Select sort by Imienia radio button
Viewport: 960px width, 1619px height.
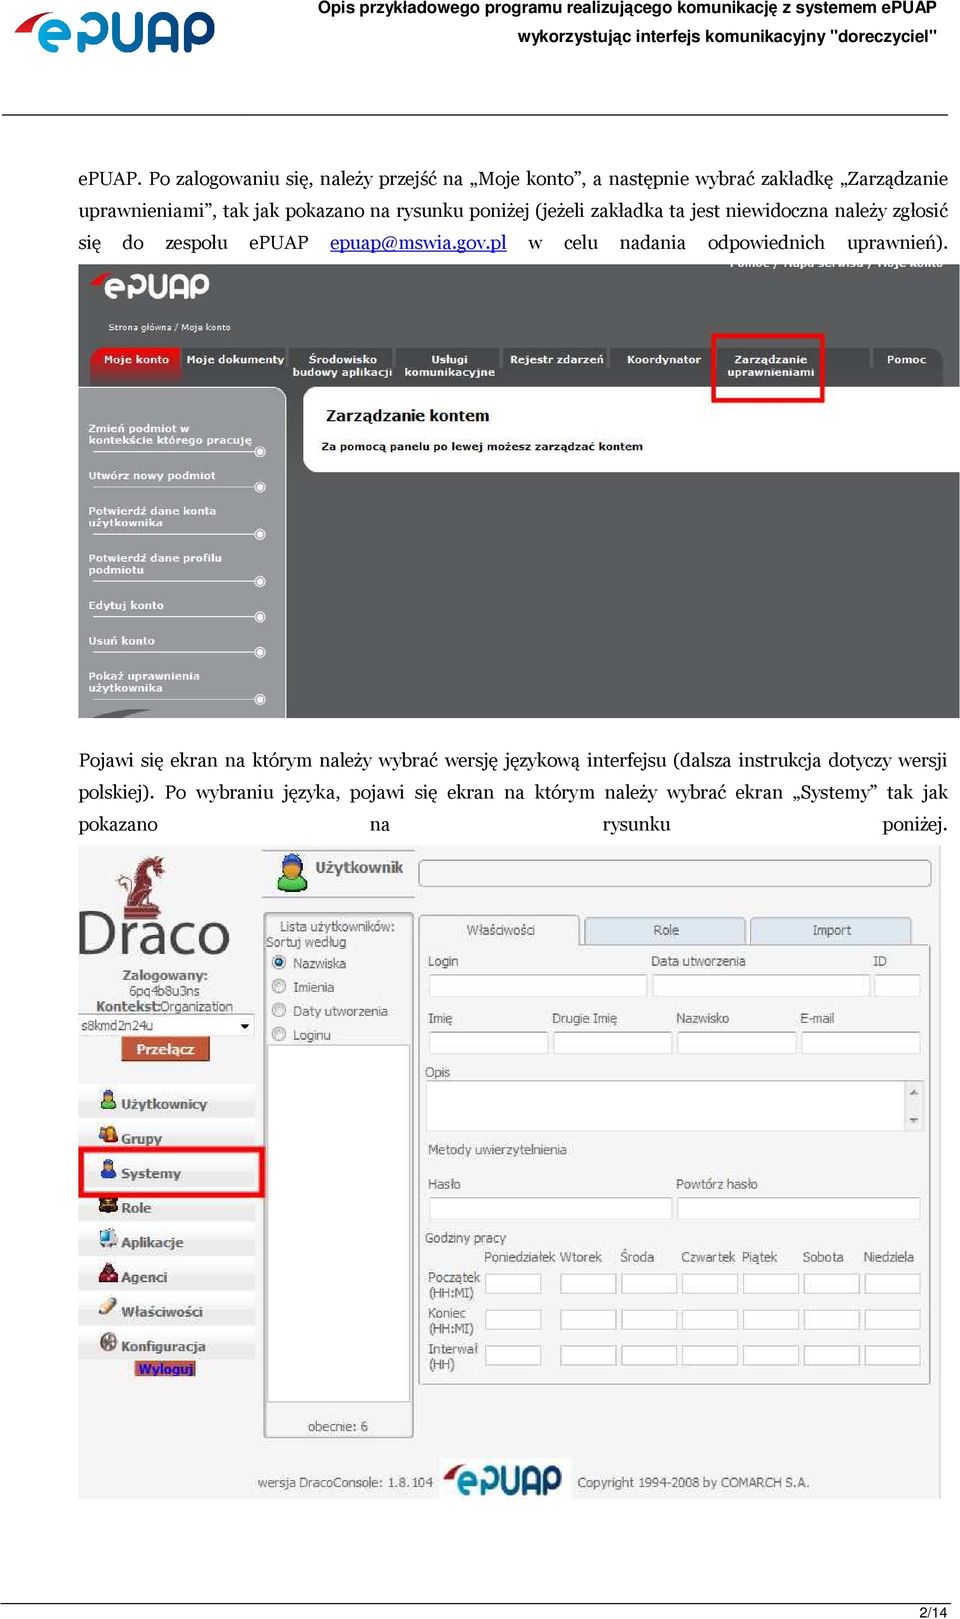(x=279, y=986)
